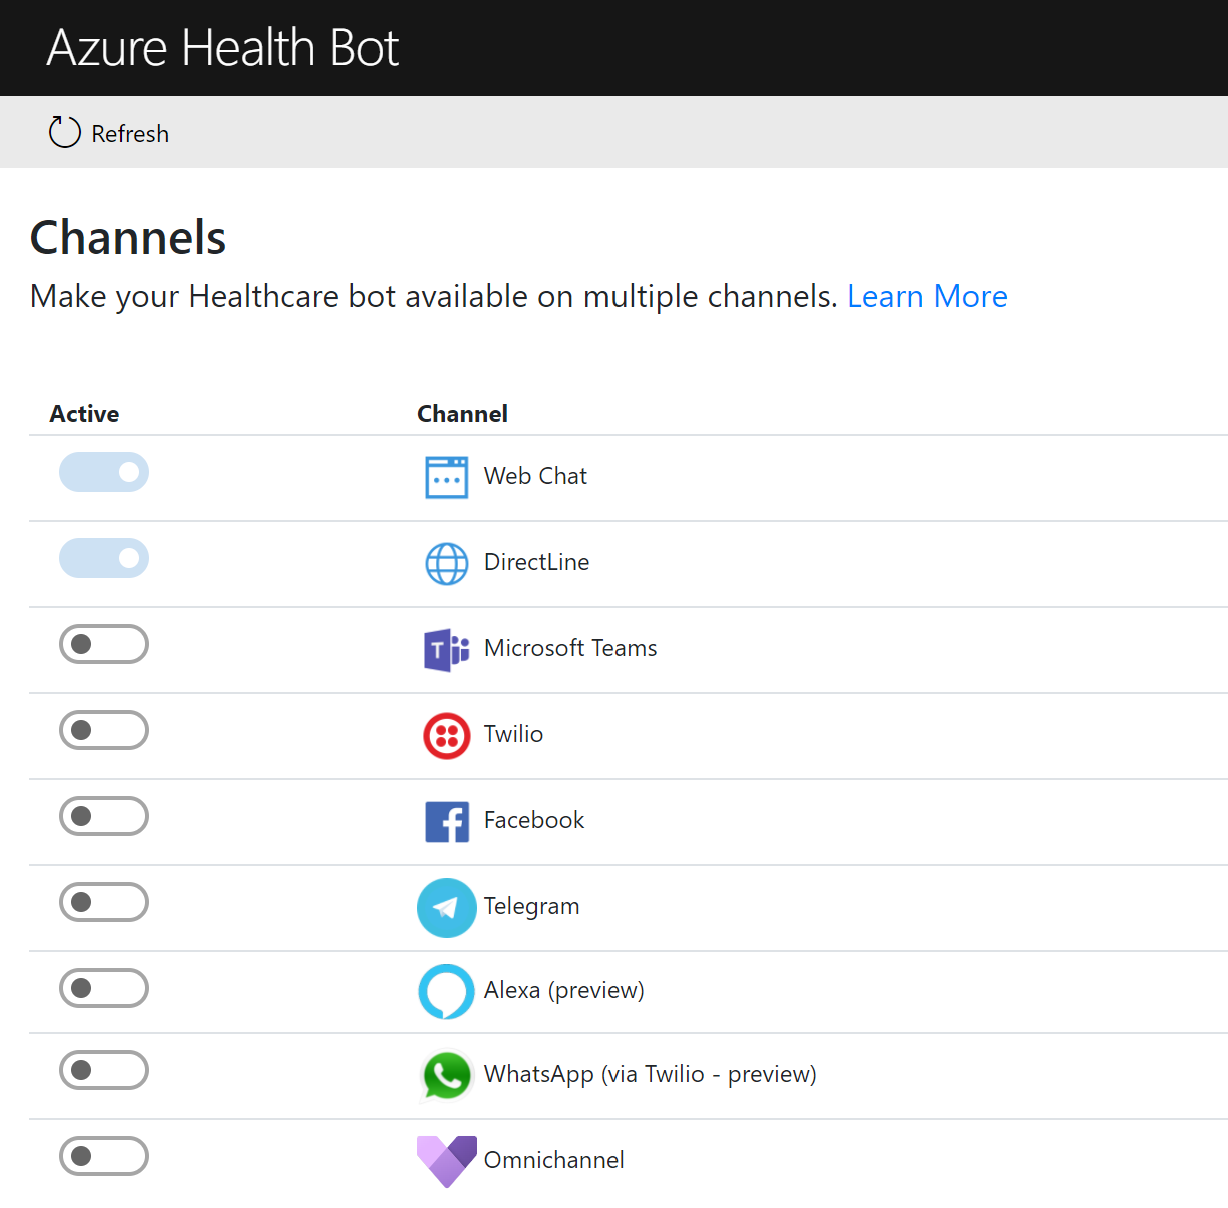Select the Facebook channel name
This screenshot has width=1228, height=1208.
click(x=534, y=820)
